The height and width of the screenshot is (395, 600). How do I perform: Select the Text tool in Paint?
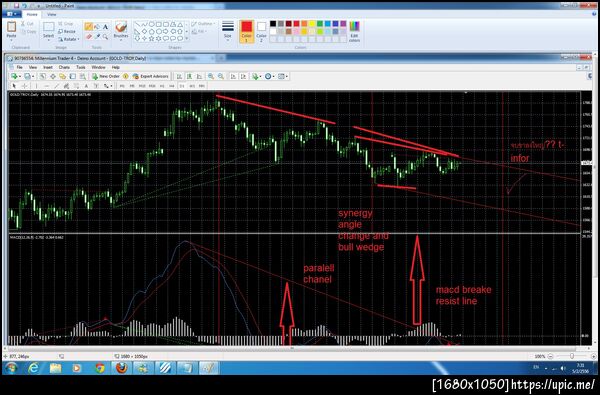pyautogui.click(x=105, y=27)
